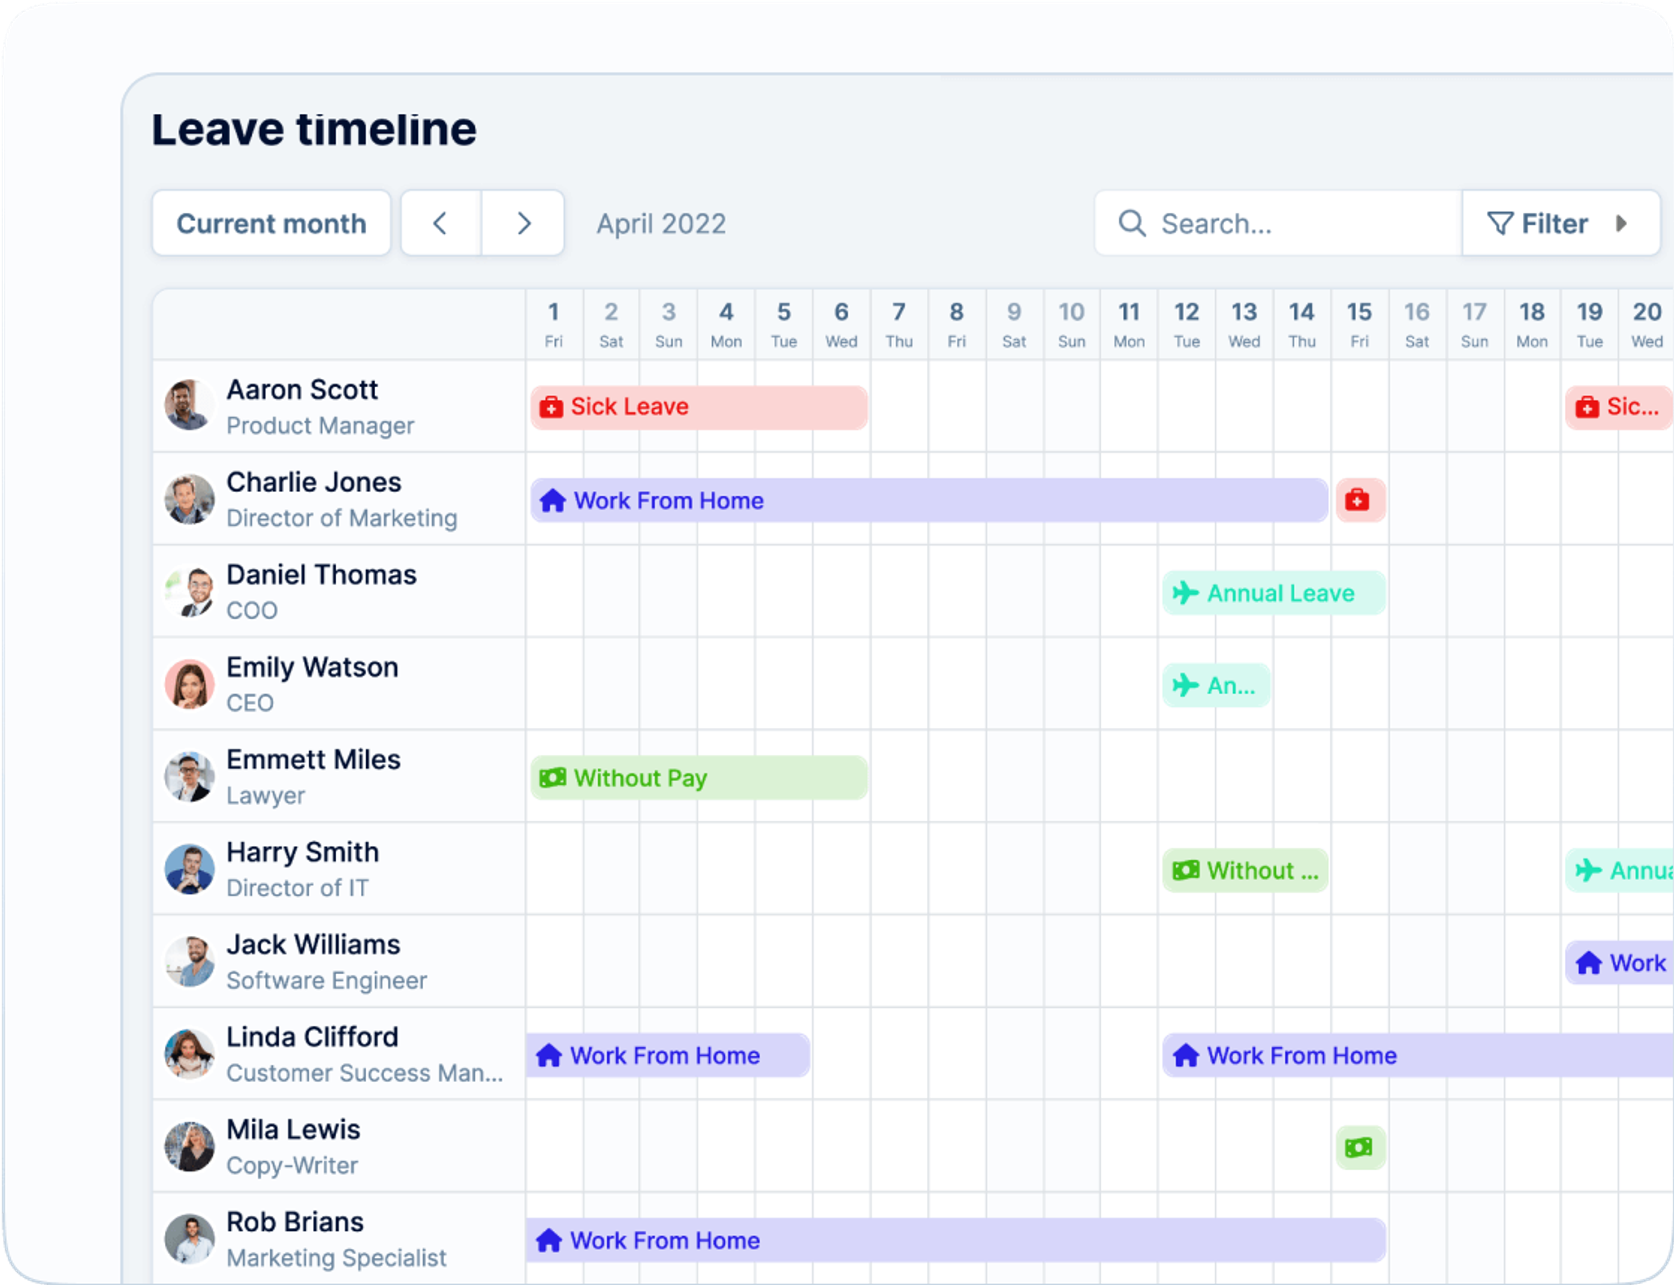Click airplane icon in Emily Watson's row

1186,685
